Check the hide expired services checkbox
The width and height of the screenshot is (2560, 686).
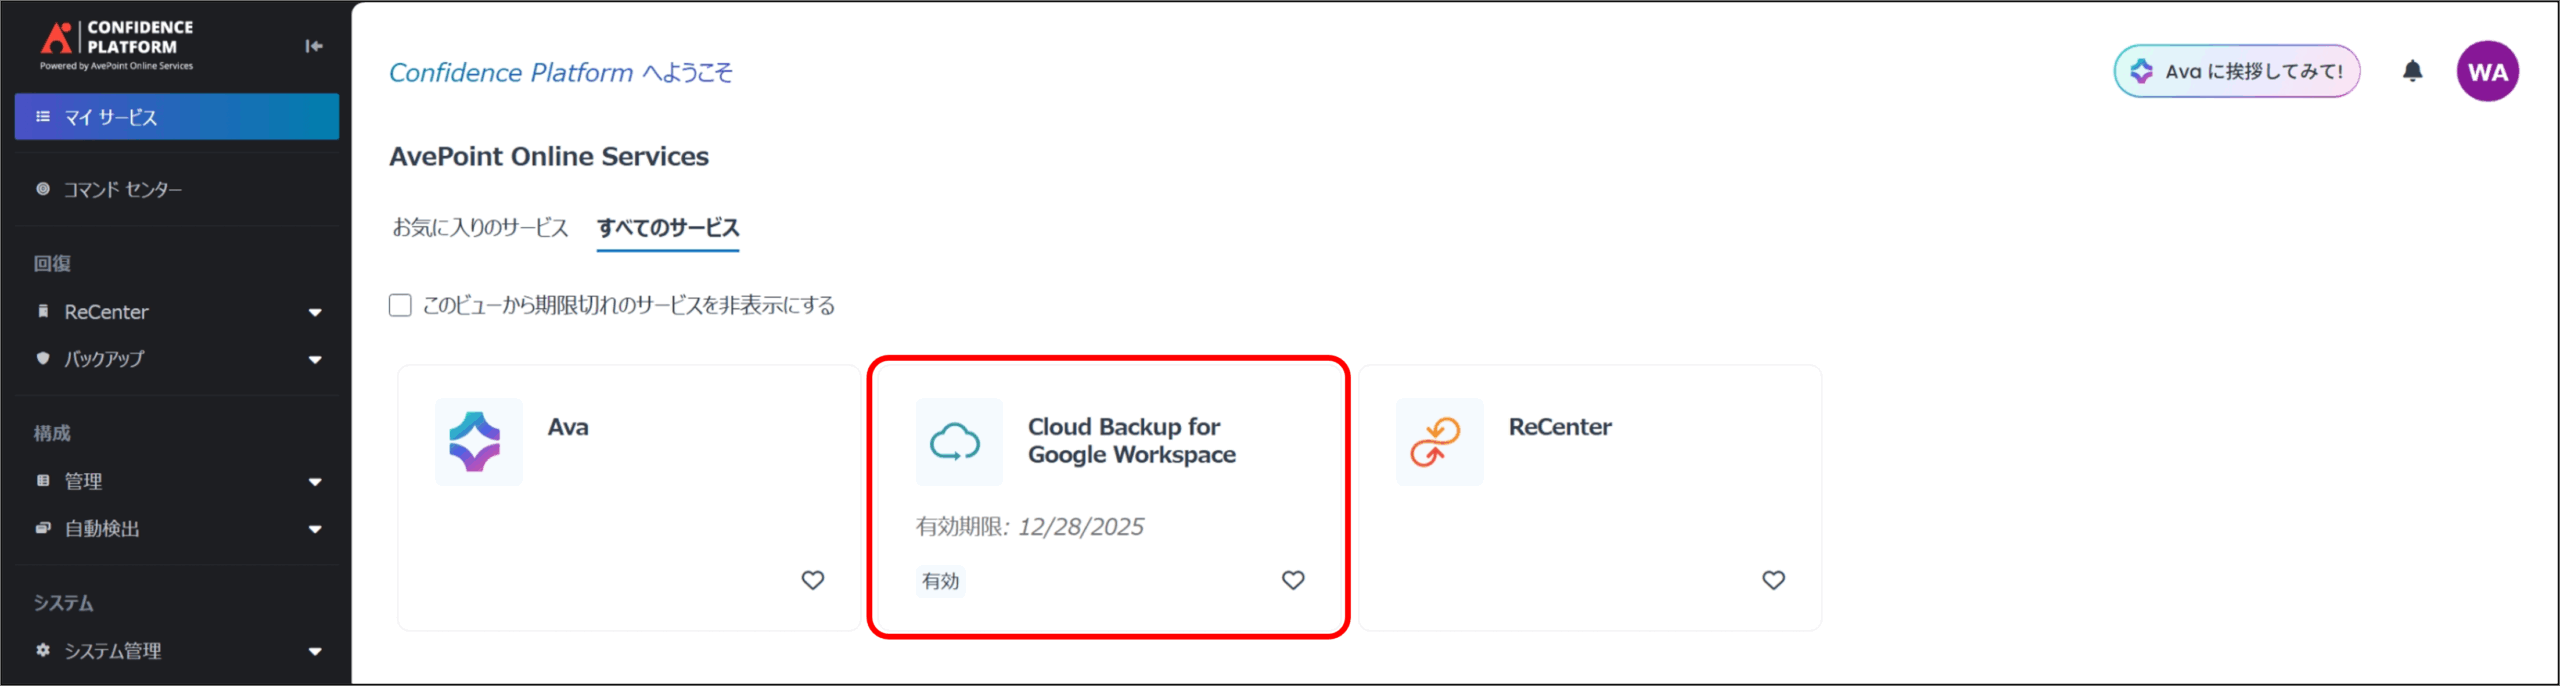coord(400,305)
